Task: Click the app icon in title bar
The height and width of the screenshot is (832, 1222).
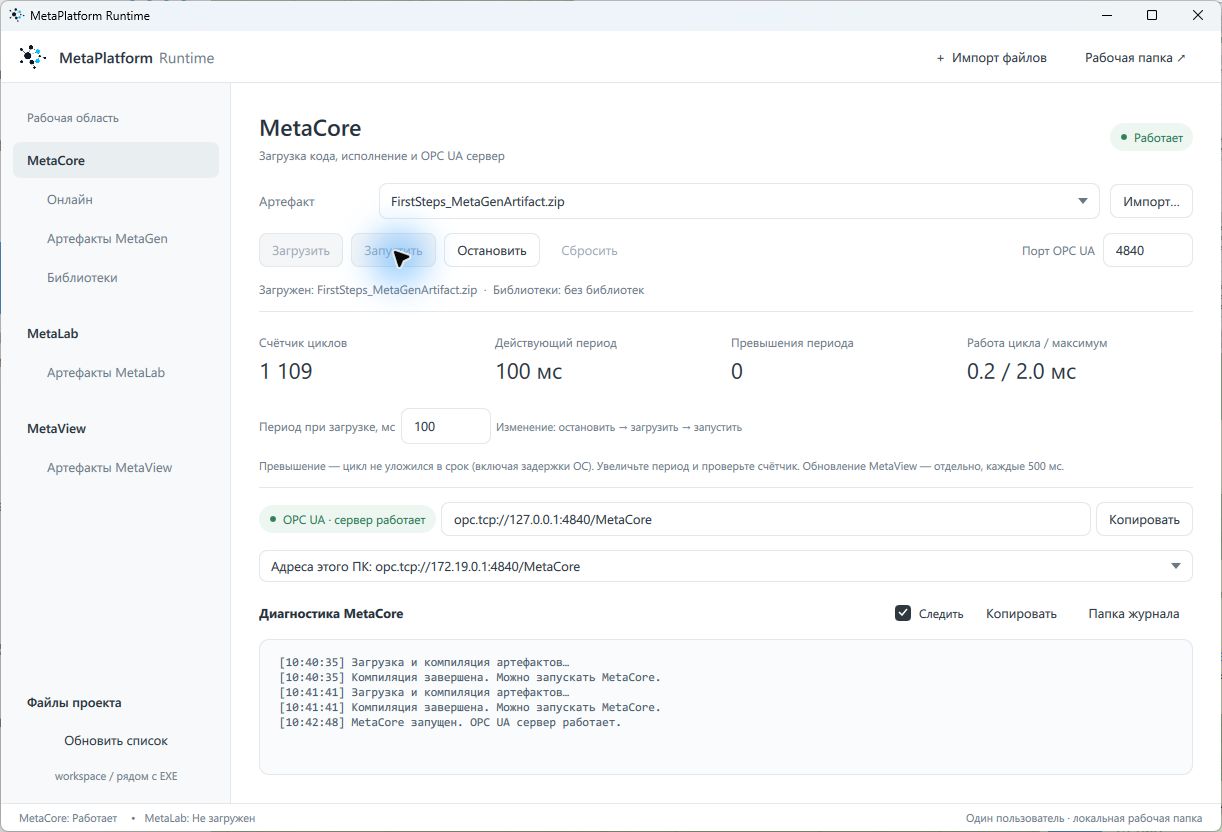Action: coord(17,15)
